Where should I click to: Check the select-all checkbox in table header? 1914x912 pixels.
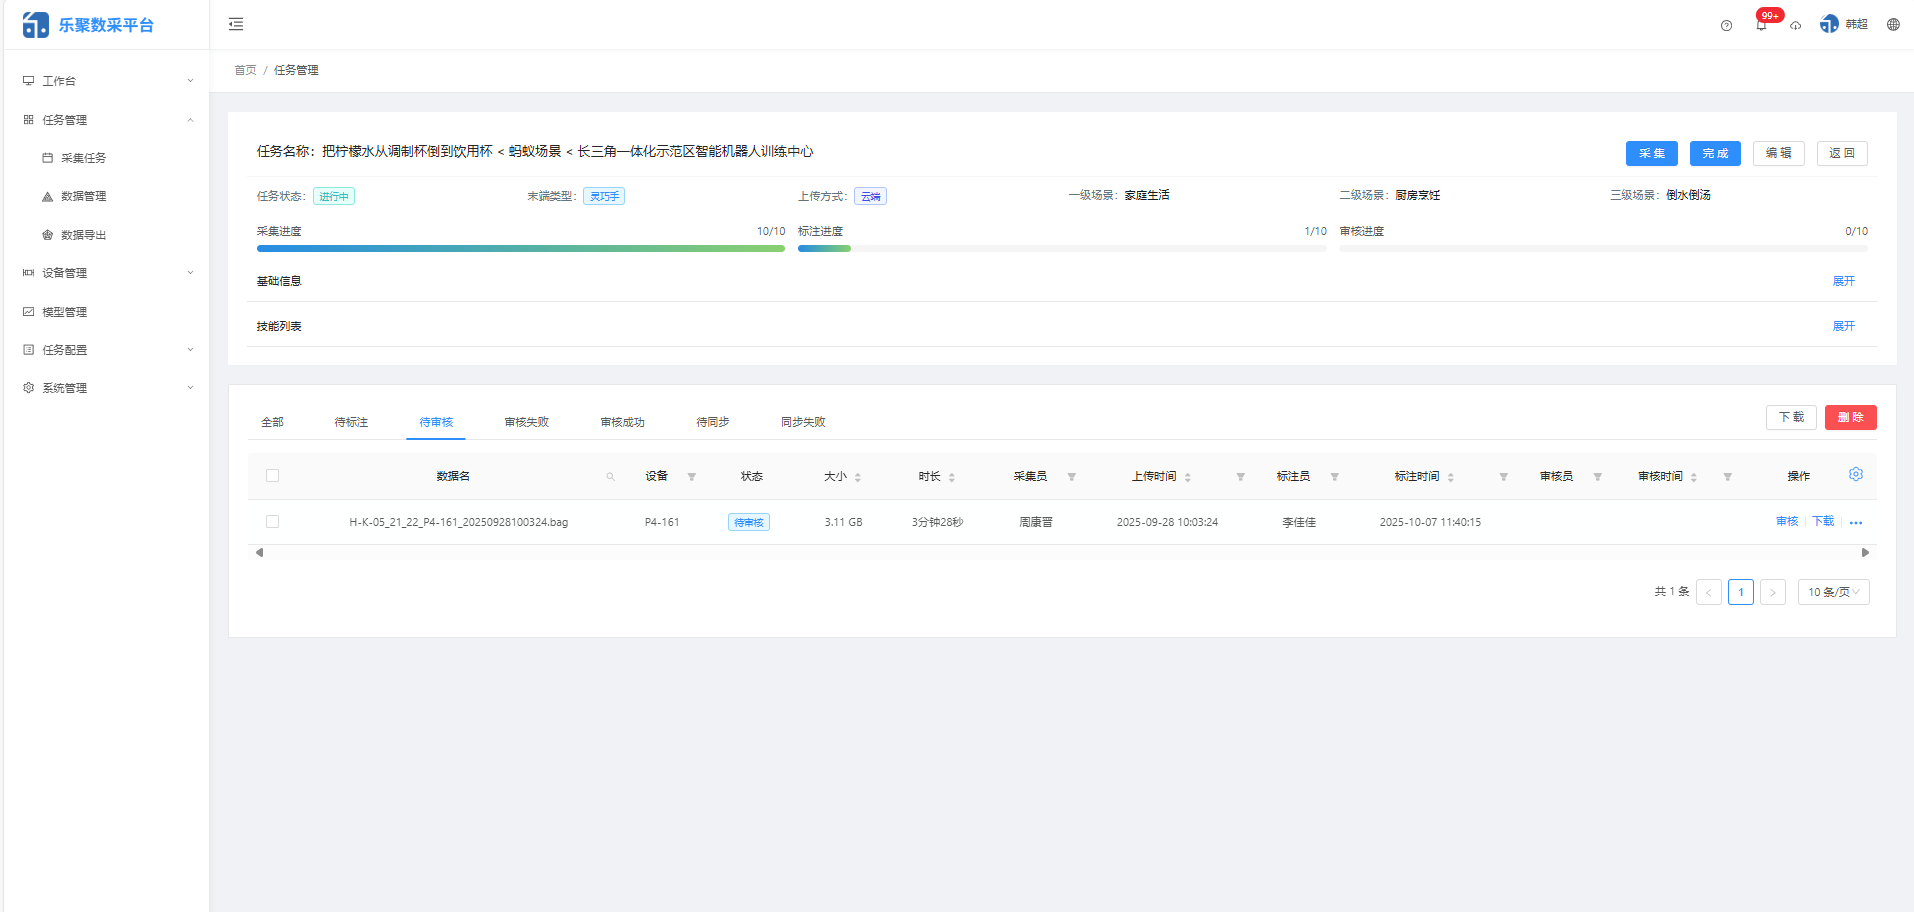tap(272, 475)
